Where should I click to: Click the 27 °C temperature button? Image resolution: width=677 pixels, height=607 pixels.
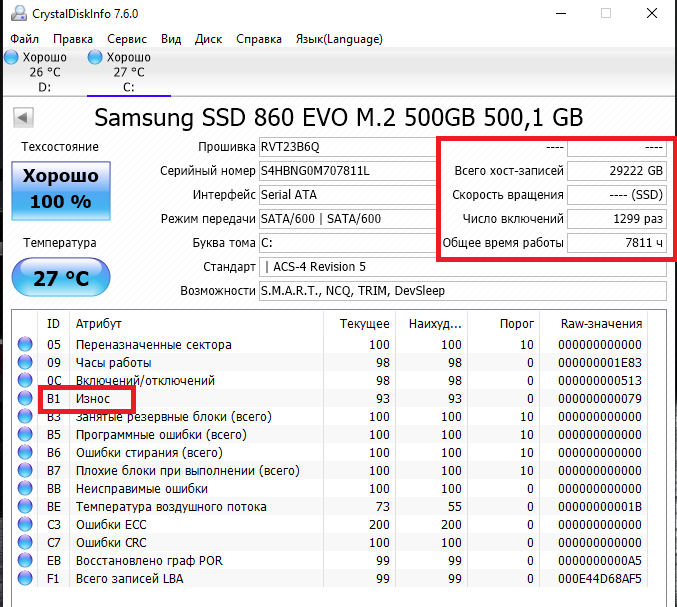[x=60, y=278]
